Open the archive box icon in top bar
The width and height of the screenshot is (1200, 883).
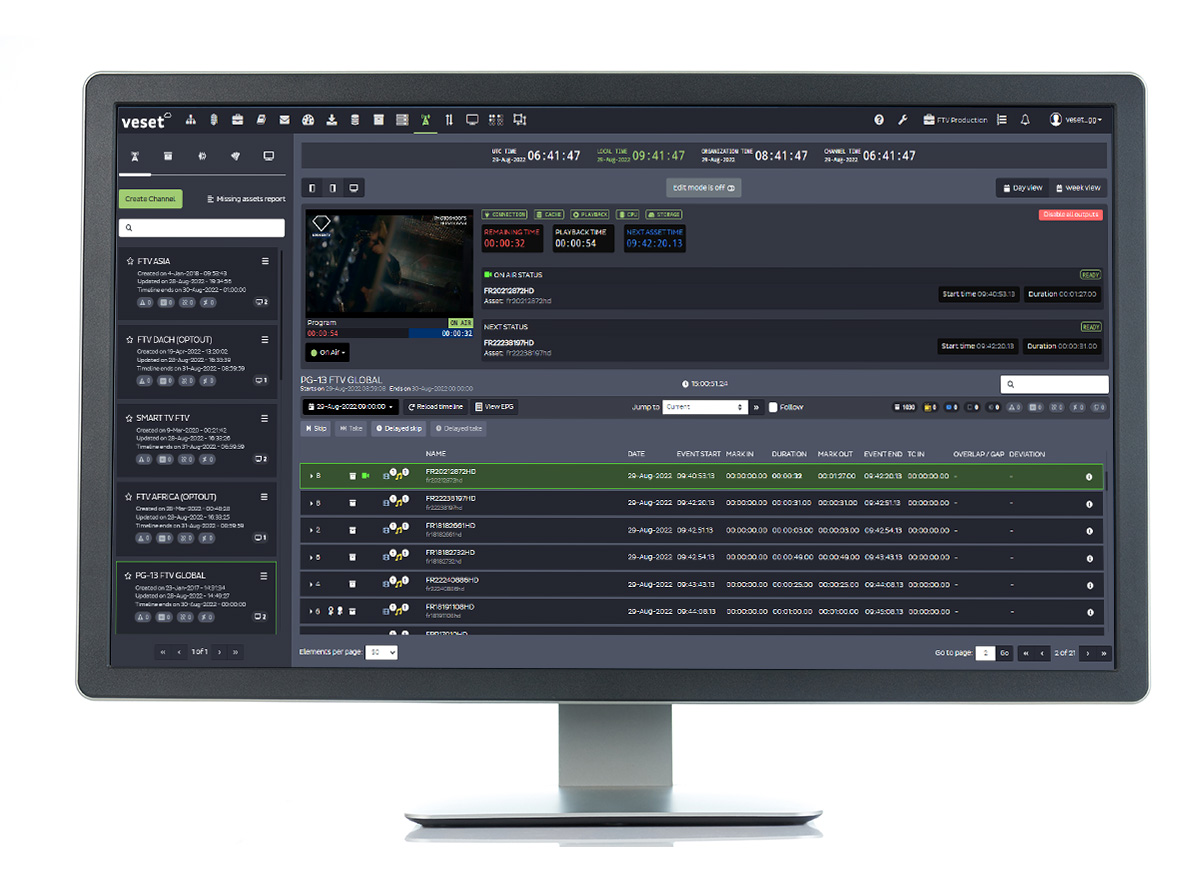[x=379, y=120]
